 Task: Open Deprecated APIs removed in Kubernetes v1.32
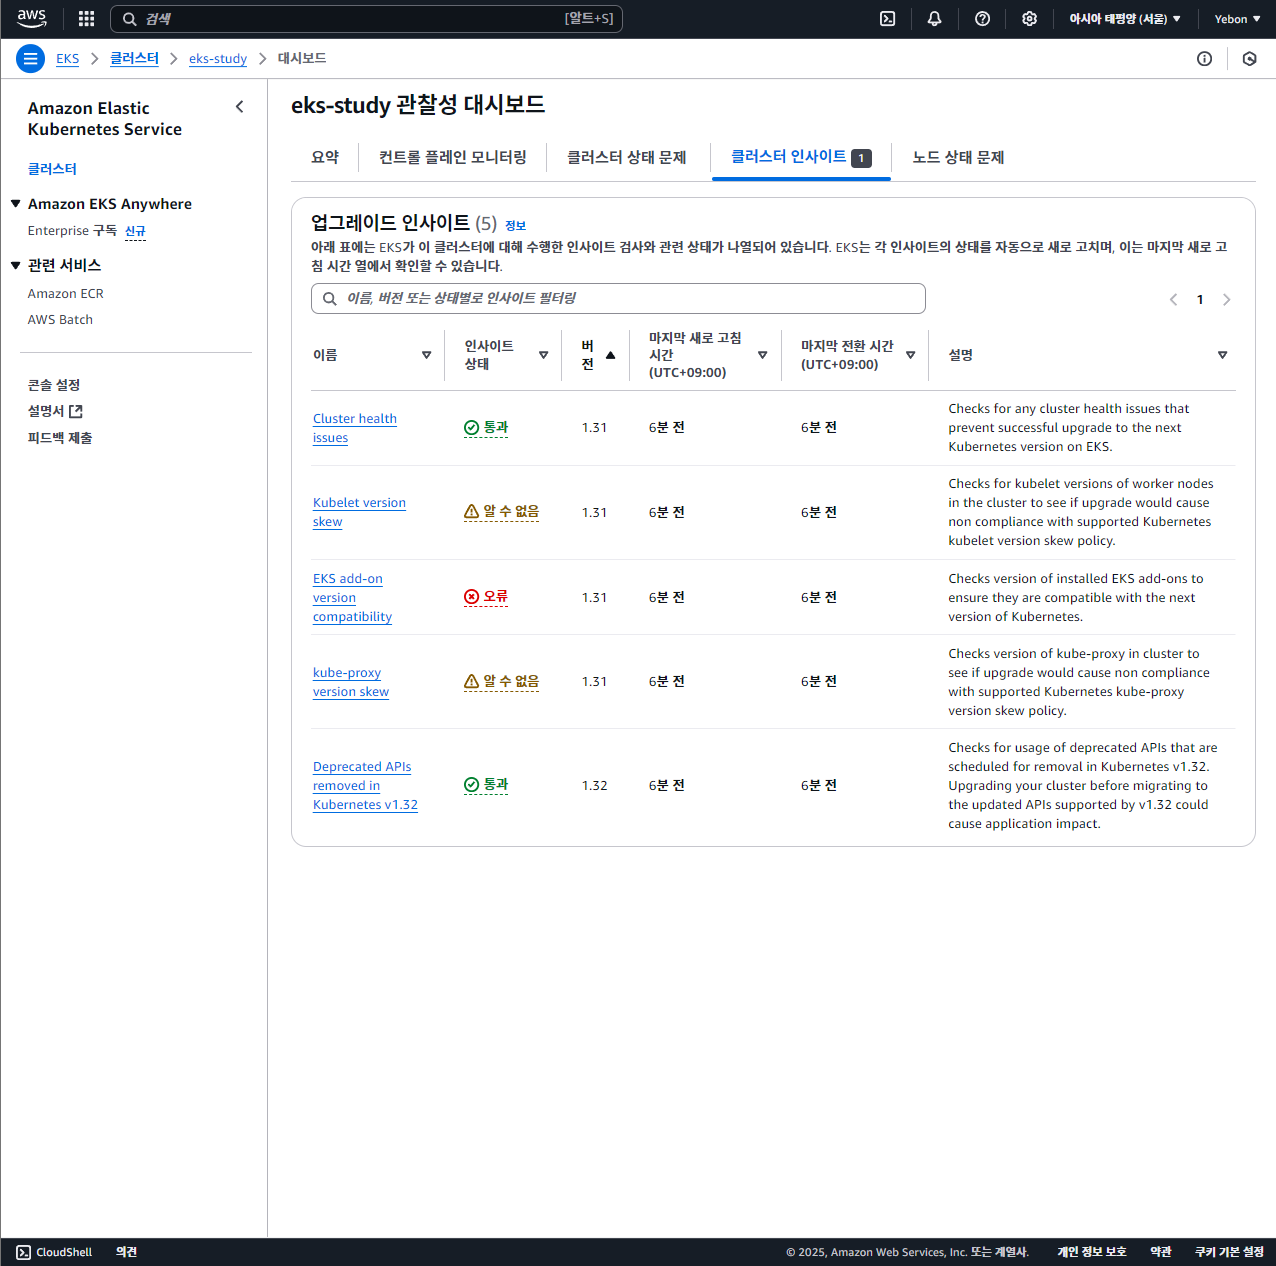365,785
